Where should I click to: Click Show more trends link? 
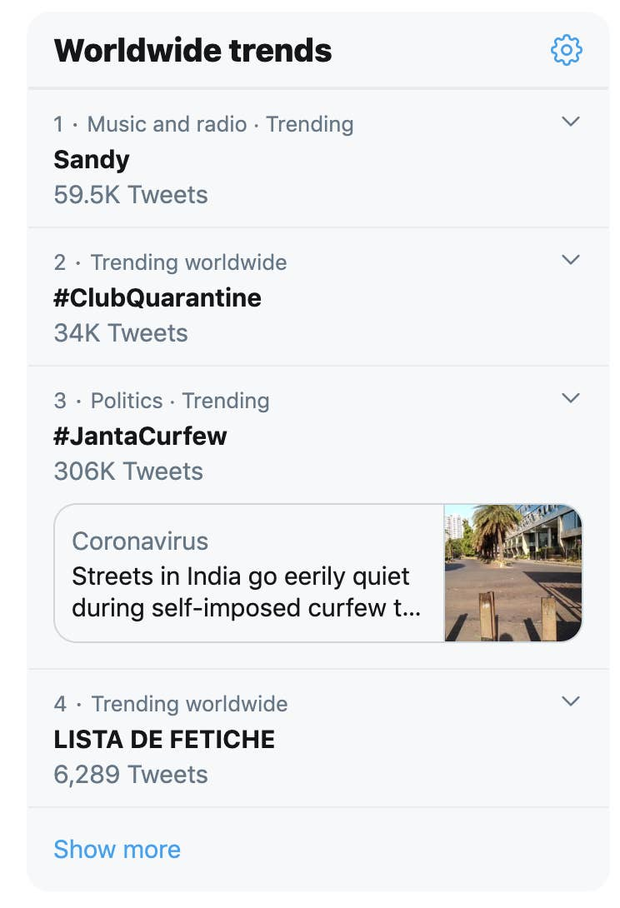tap(117, 849)
